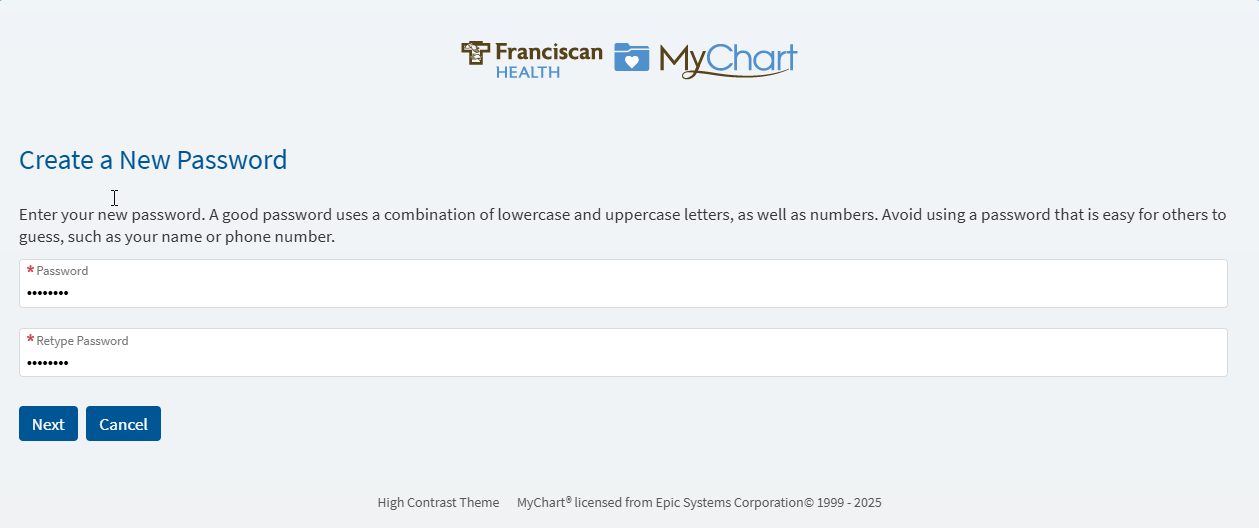The height and width of the screenshot is (528, 1259).
Task: Click the red asterisk beside Retype Password
Action: click(30, 341)
